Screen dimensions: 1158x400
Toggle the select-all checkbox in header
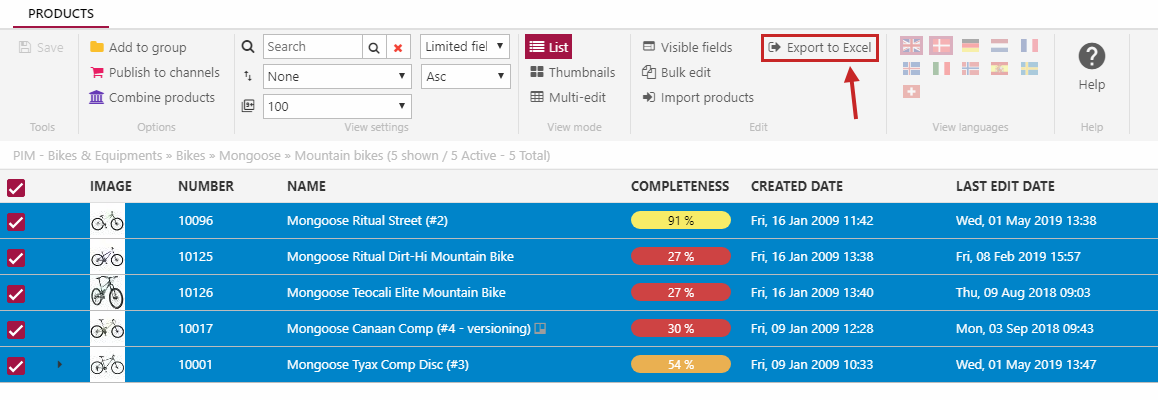tap(16, 187)
